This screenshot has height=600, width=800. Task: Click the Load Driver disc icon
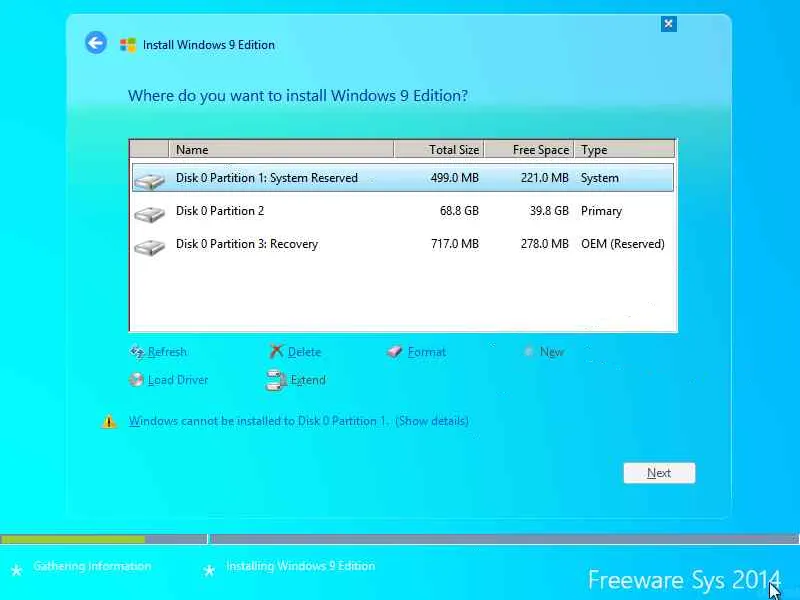click(136, 380)
